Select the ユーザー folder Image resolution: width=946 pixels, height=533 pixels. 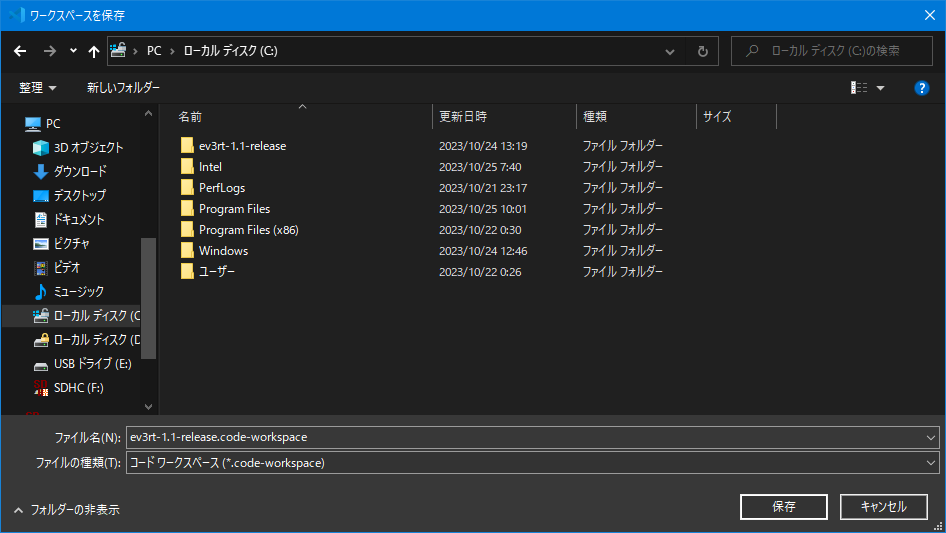click(217, 272)
